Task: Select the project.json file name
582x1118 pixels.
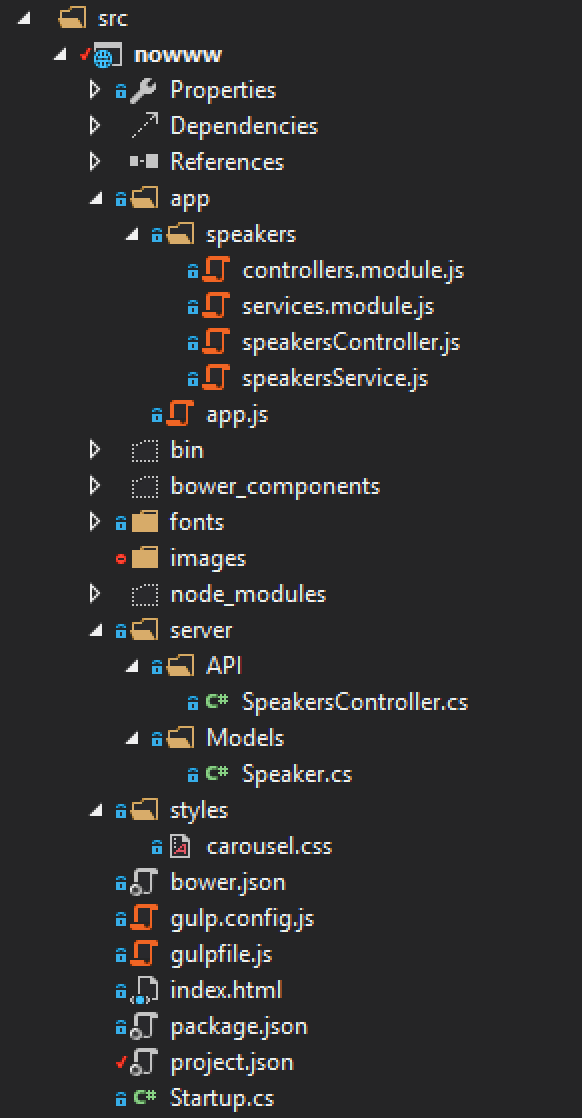Action: coord(232,1062)
